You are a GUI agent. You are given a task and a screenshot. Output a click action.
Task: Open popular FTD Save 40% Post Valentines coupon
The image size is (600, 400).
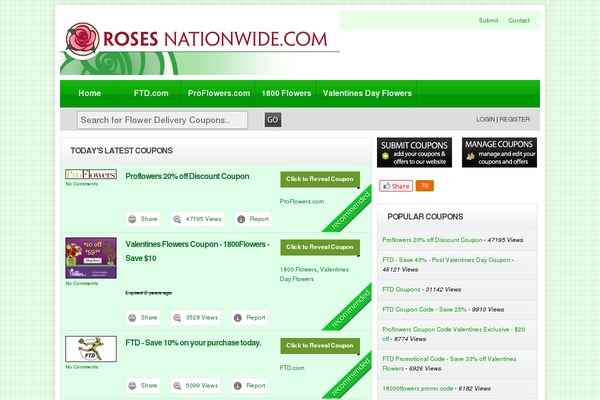coord(446,260)
